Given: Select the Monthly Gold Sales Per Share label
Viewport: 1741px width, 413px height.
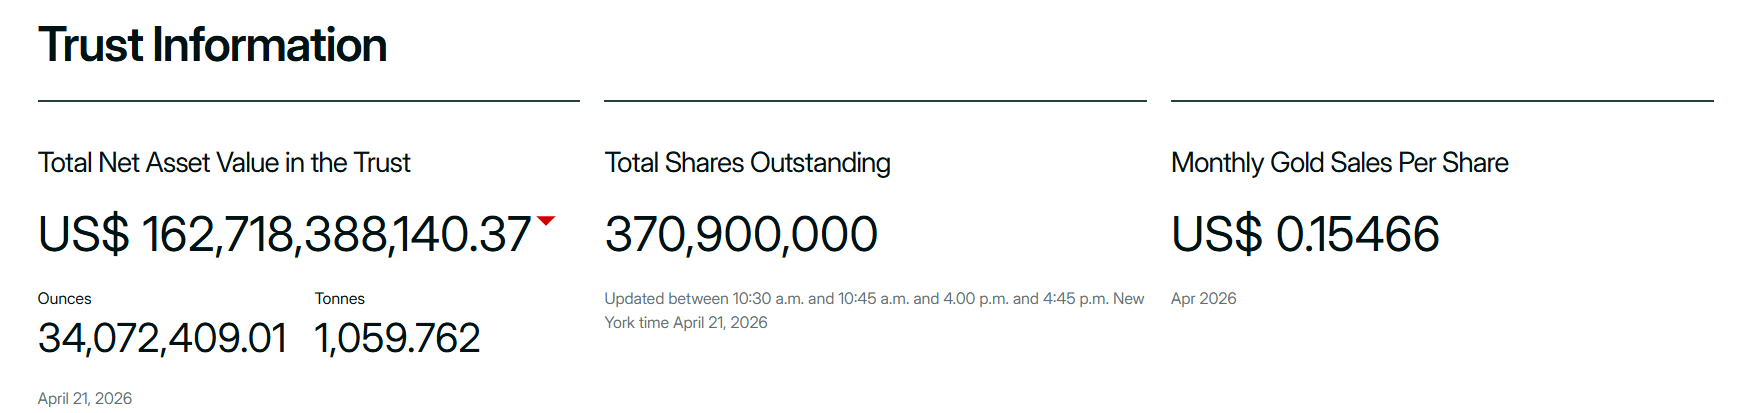Looking at the screenshot, I should [x=1339, y=163].
